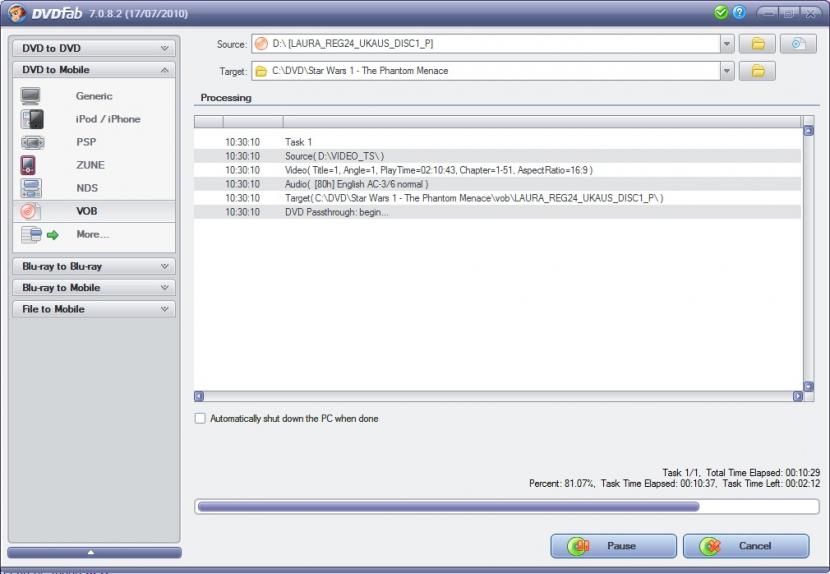The width and height of the screenshot is (830, 574).
Task: Click the ZUNE device icon
Action: coord(28,165)
